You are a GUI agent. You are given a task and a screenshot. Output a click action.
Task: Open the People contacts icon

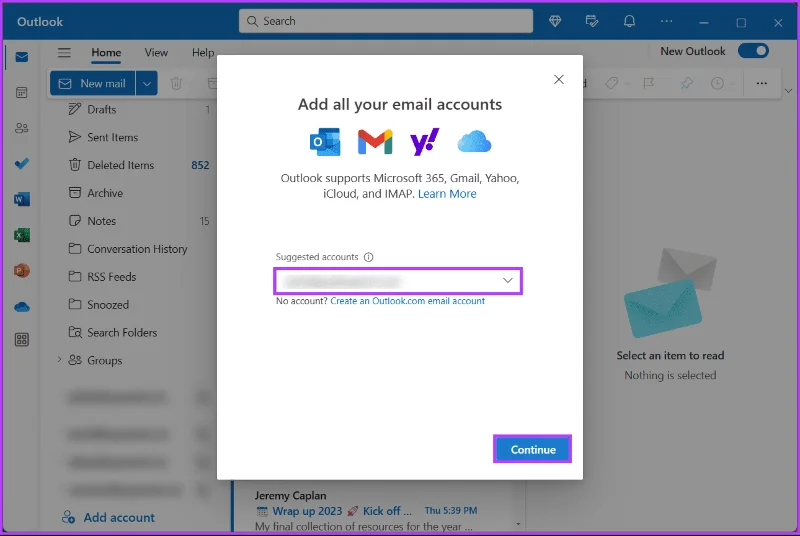coord(21,128)
